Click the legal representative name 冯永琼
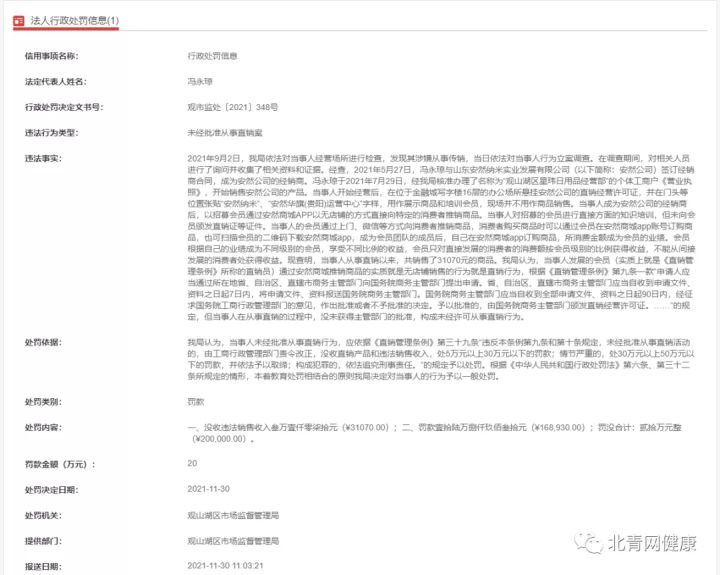This screenshot has width=720, height=575. (200, 82)
